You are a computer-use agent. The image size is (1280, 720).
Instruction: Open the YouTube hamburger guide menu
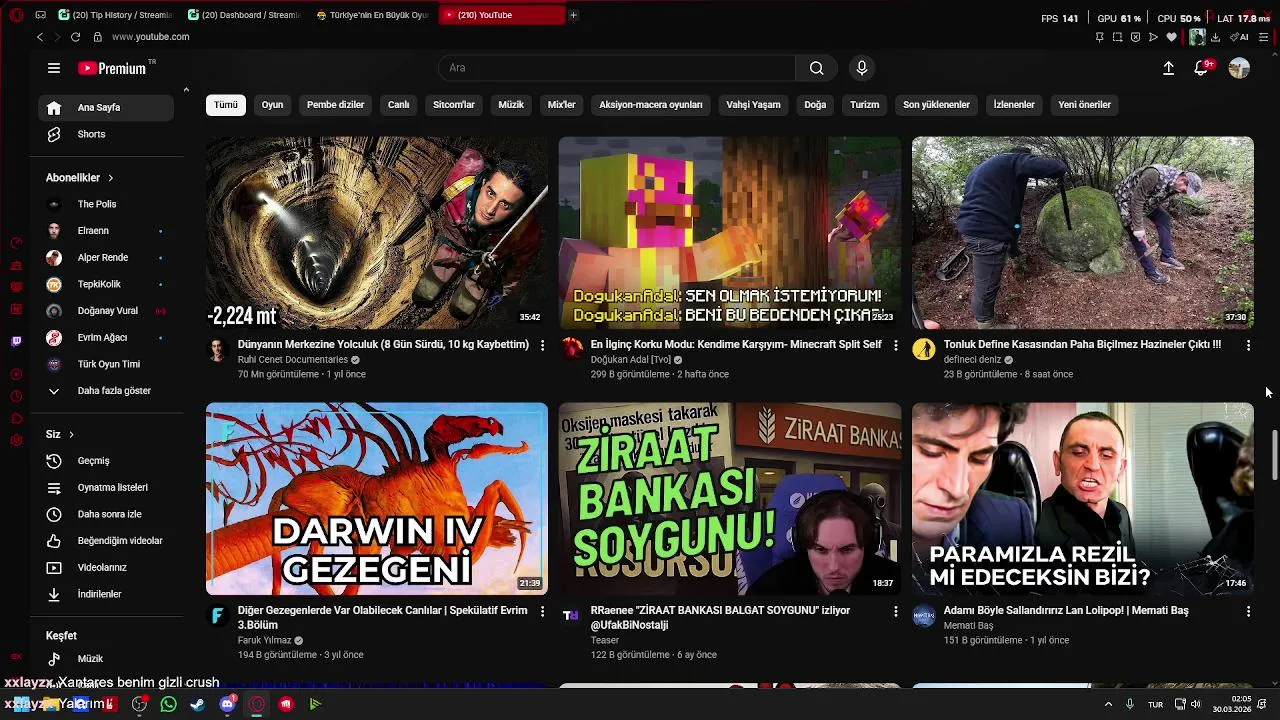coord(54,68)
